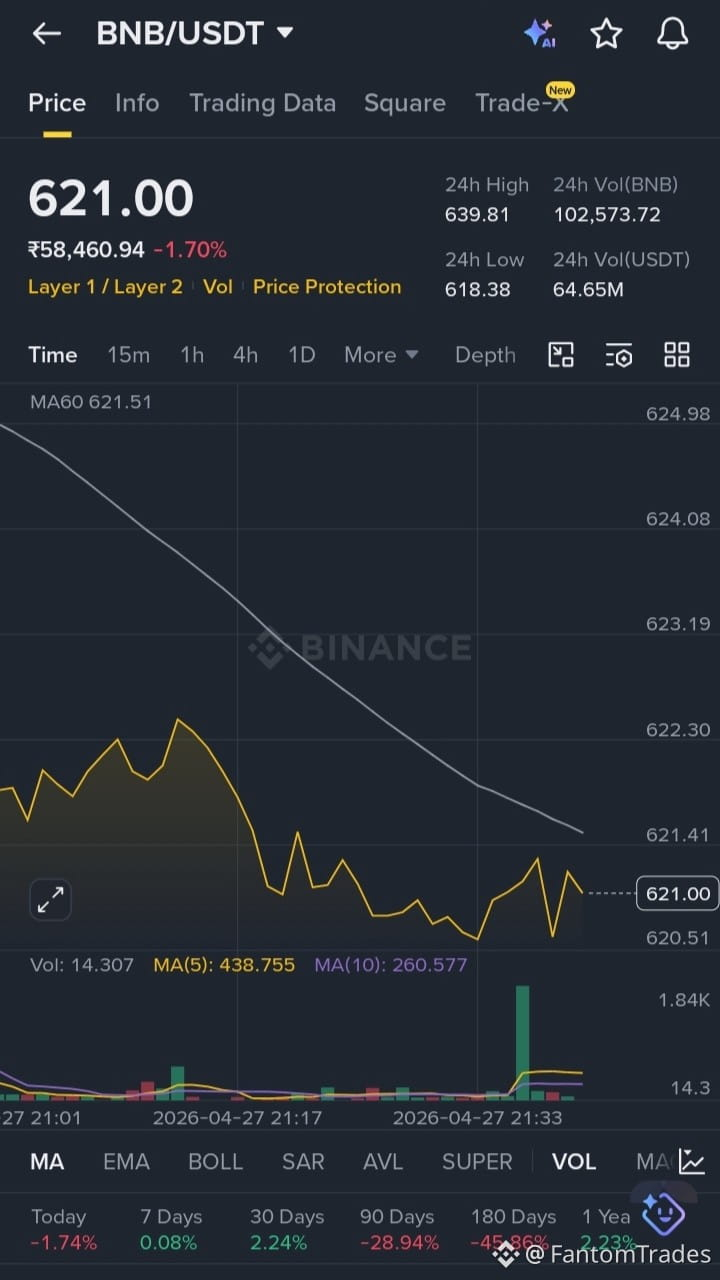Click the current price label 621.00 on axis
Viewport: 720px width, 1280px height.
[677, 893]
